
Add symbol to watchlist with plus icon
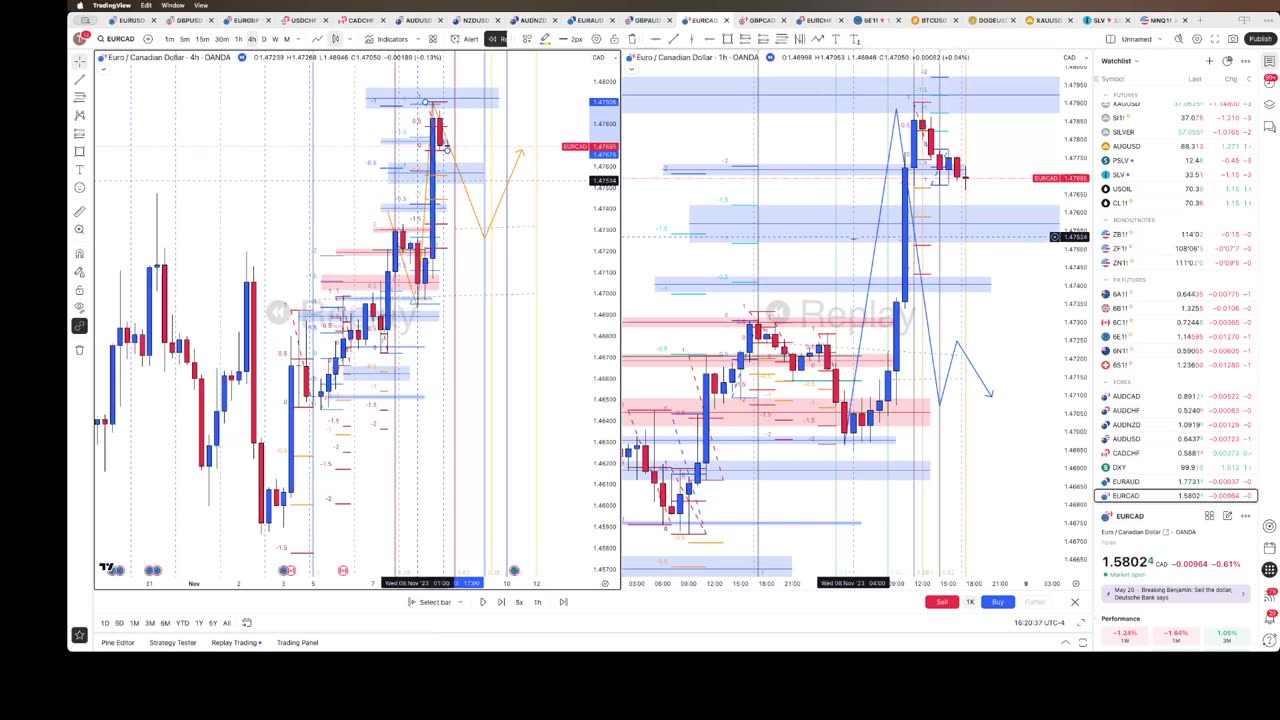1209,61
